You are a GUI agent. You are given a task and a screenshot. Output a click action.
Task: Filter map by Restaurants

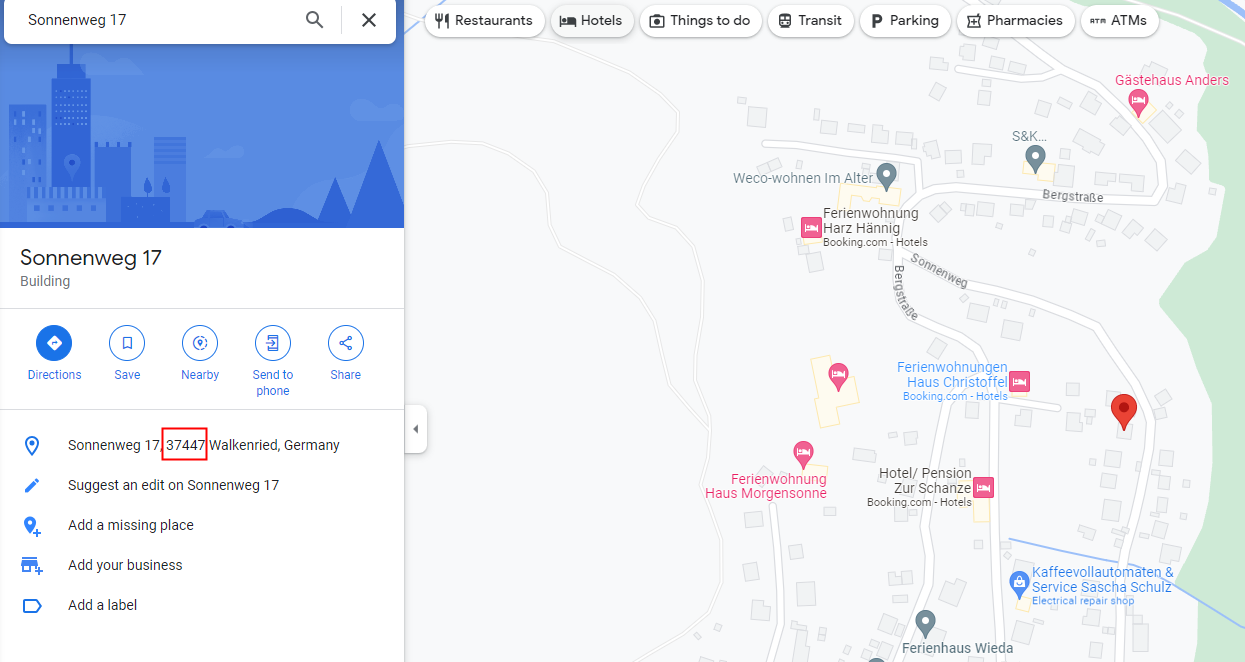point(485,21)
